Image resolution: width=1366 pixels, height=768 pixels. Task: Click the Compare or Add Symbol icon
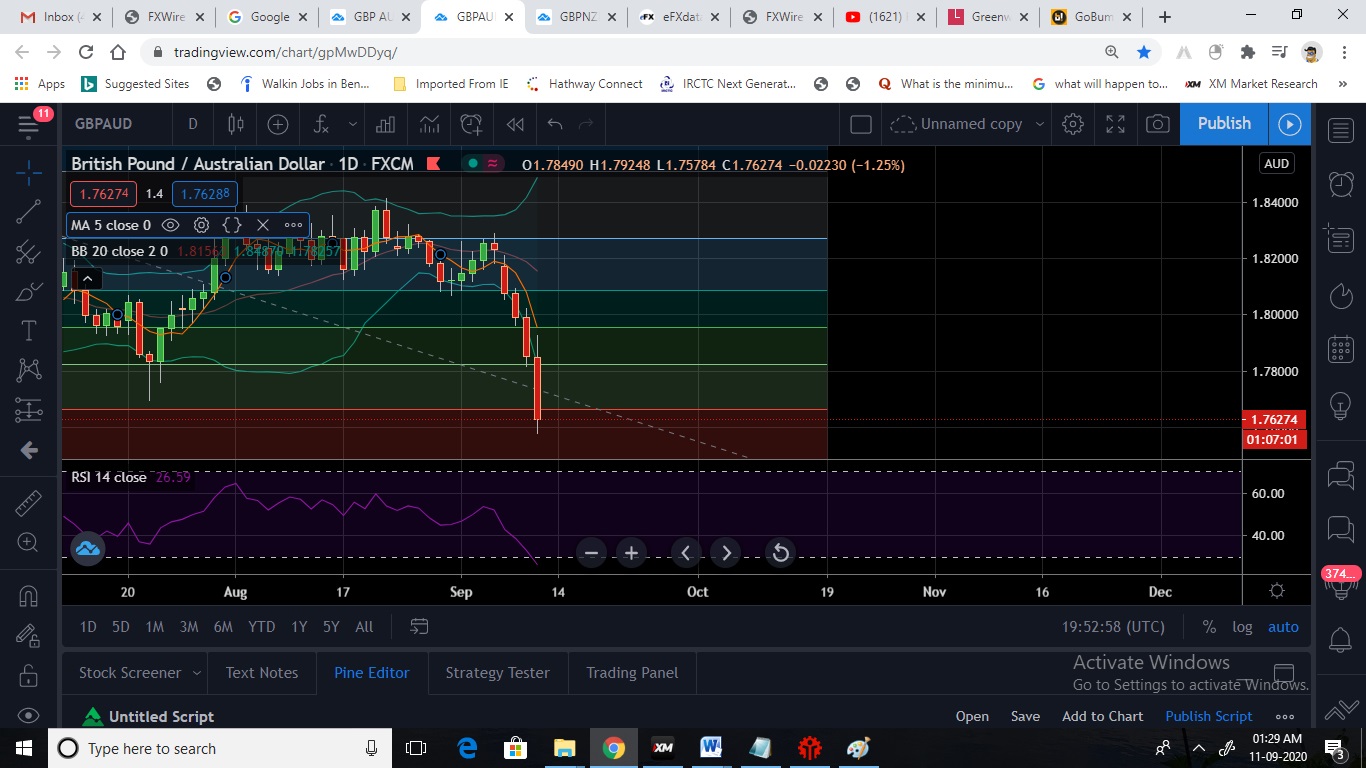pyautogui.click(x=278, y=124)
